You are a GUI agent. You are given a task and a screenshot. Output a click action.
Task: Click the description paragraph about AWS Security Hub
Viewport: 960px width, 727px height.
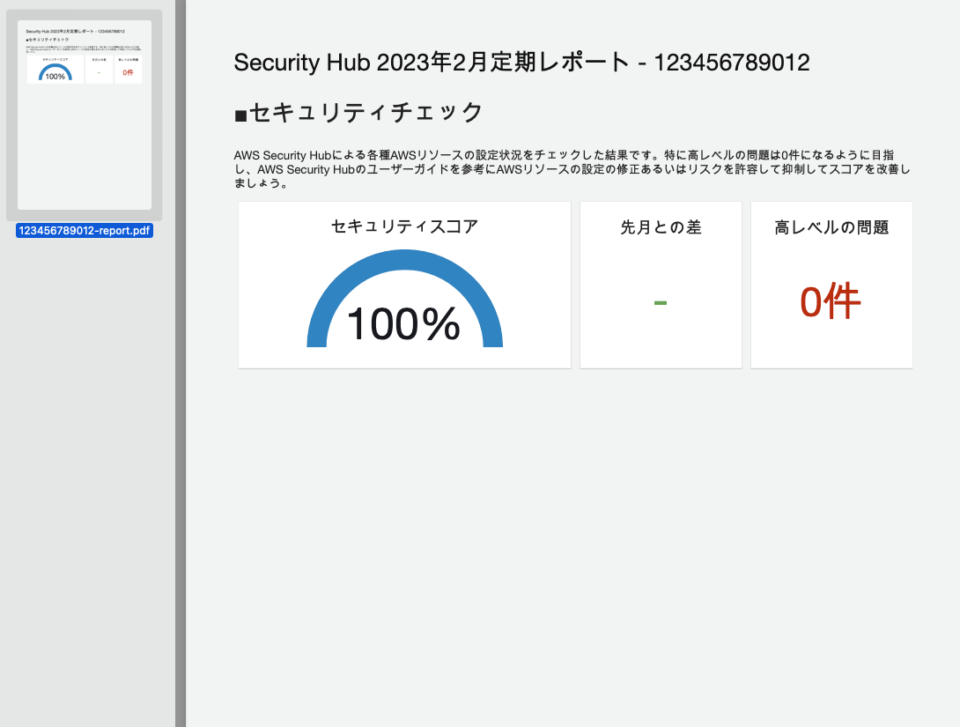point(572,169)
